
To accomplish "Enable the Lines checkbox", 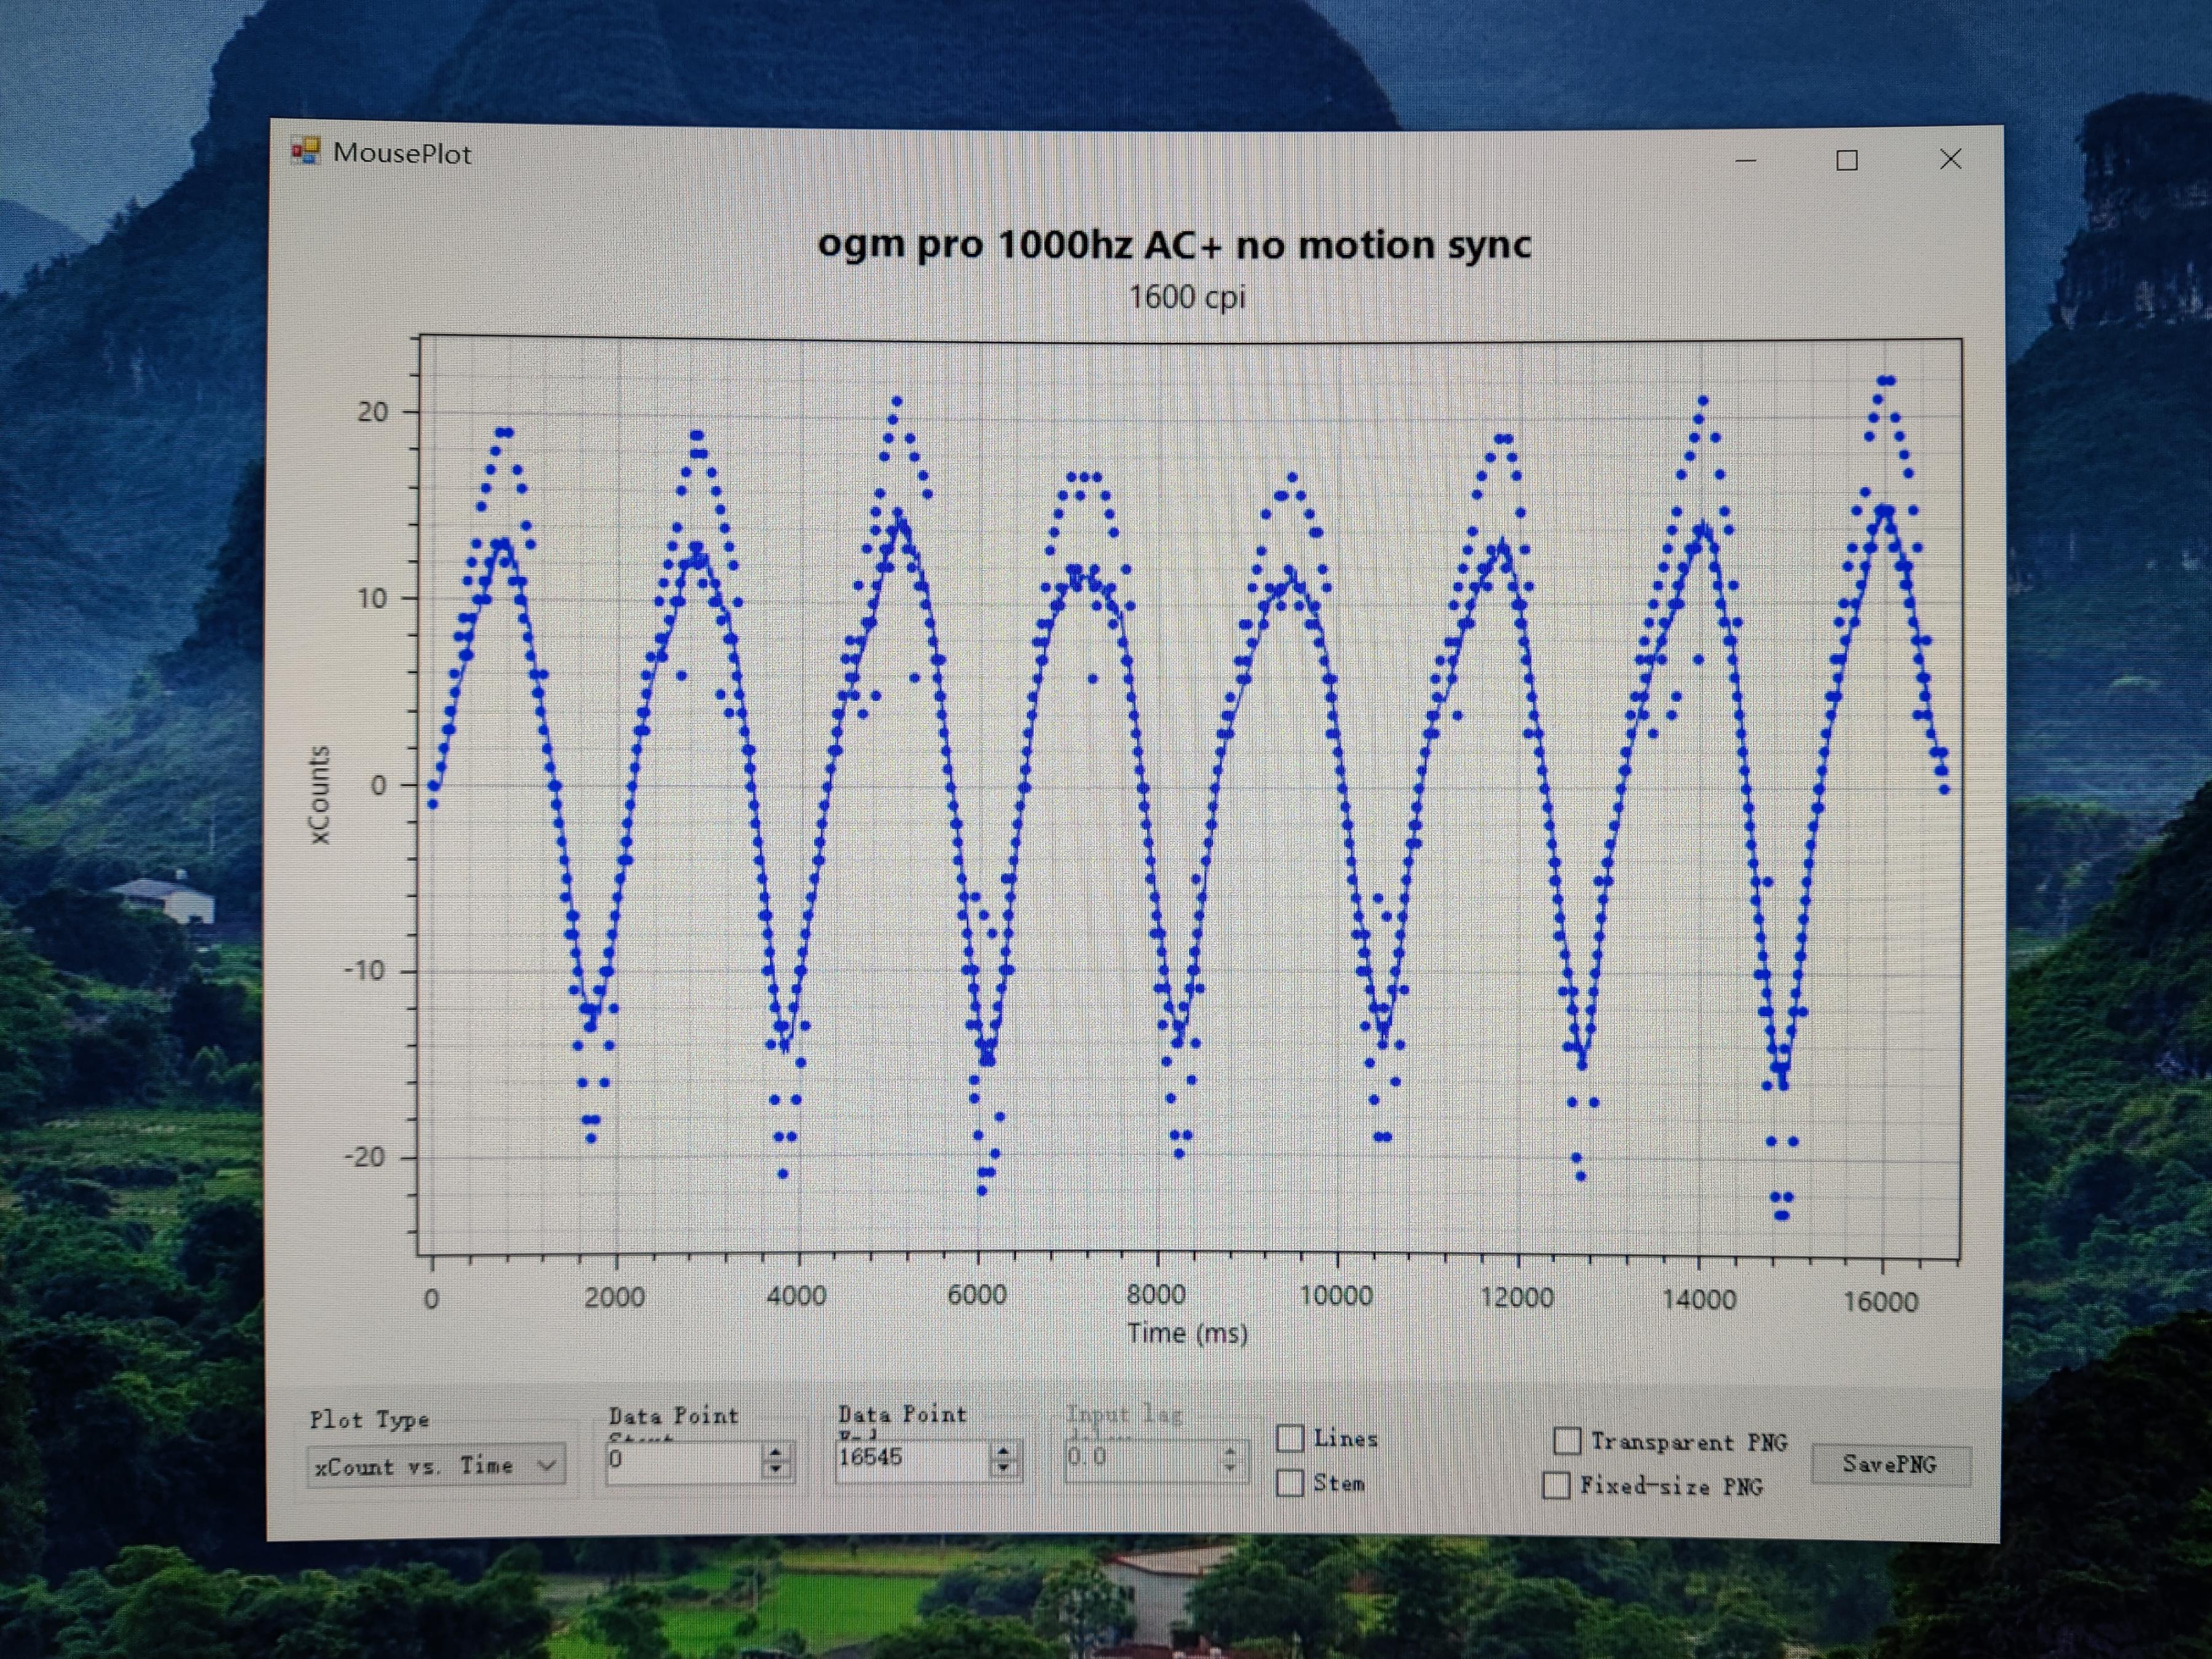I will coord(1291,1438).
